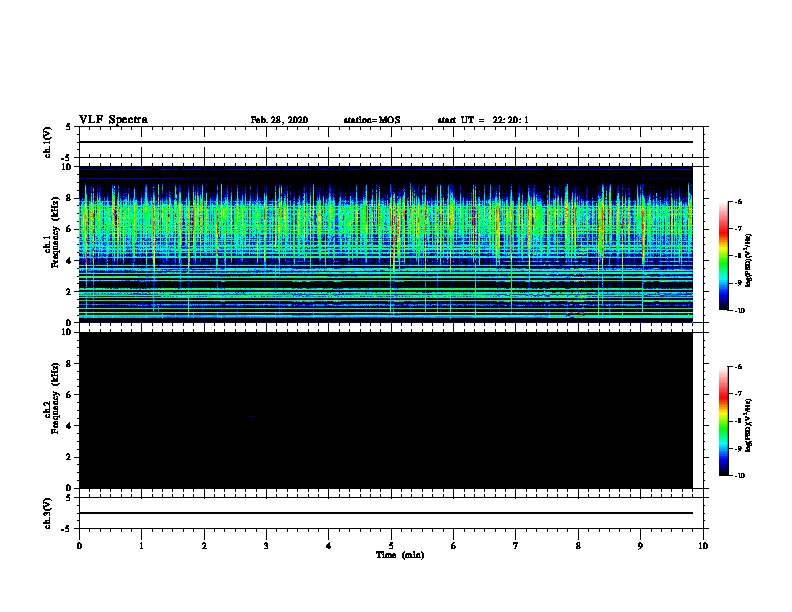Click the time axis tick label "0"
The width and height of the screenshot is (792, 612).
pos(79,546)
